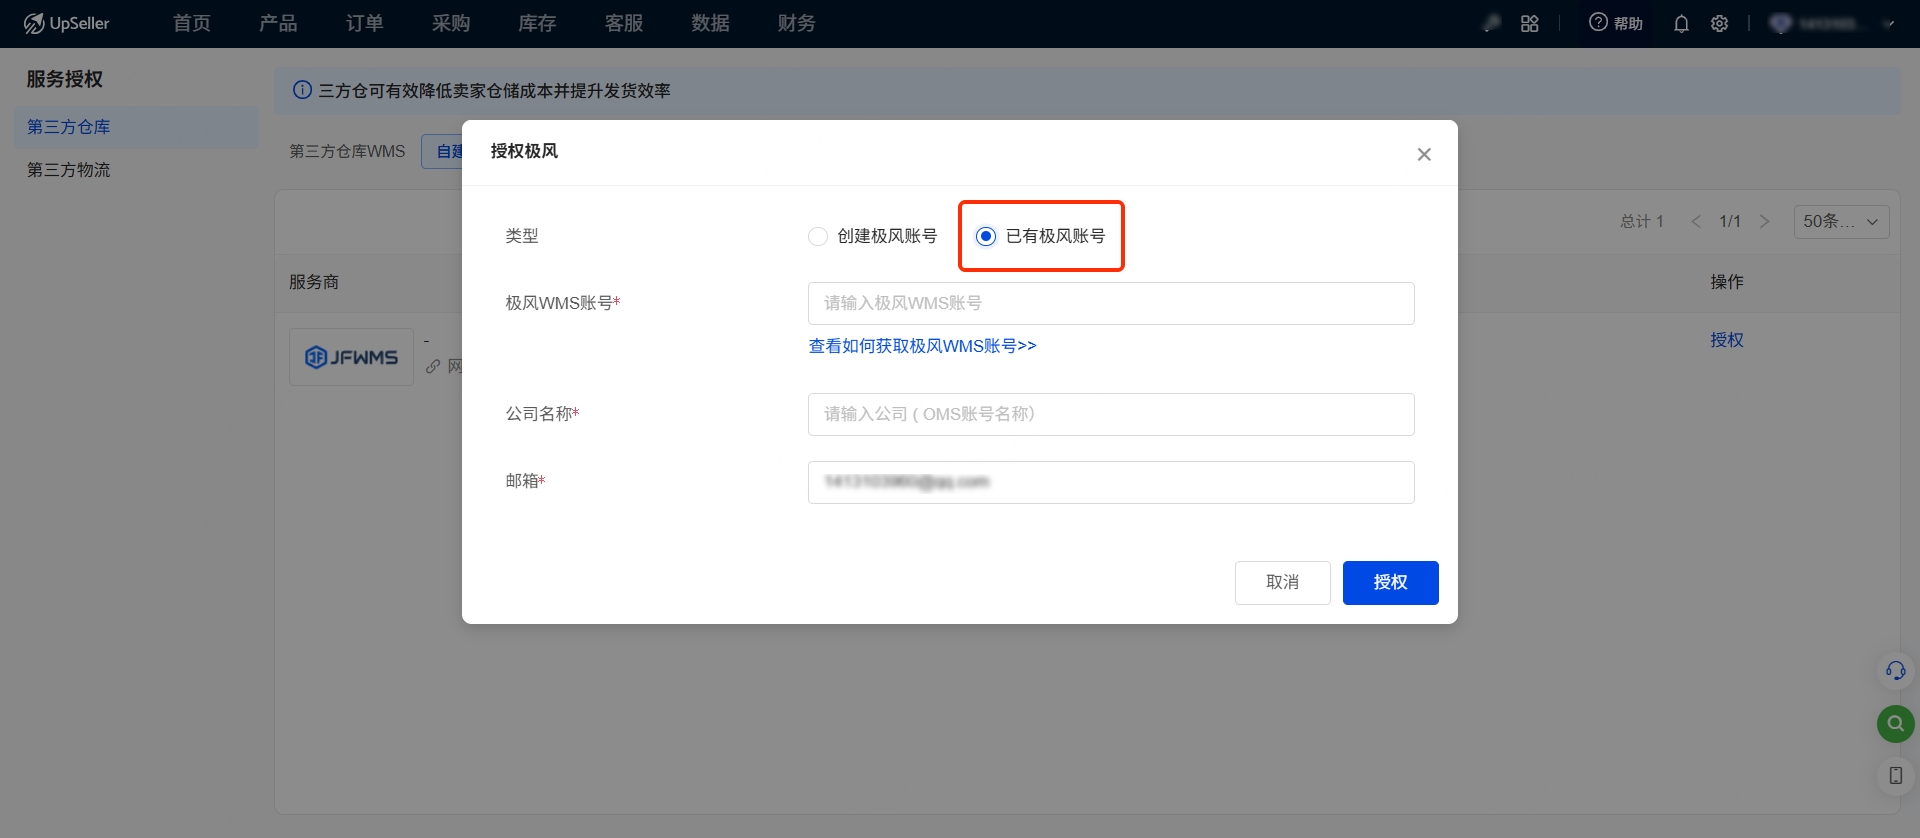This screenshot has width=1920, height=838.
Task: Open 产品 menu
Action: (x=278, y=23)
